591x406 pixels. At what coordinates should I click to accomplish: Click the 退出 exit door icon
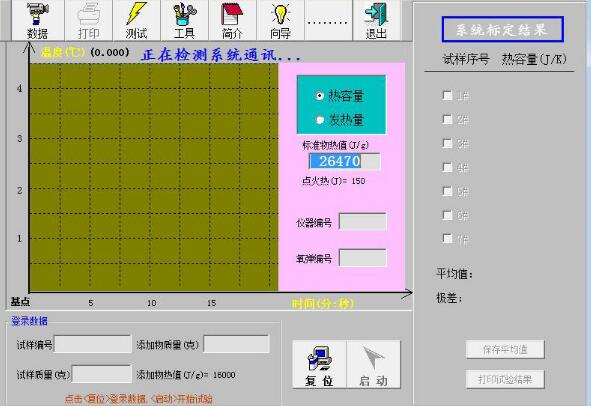(376, 20)
